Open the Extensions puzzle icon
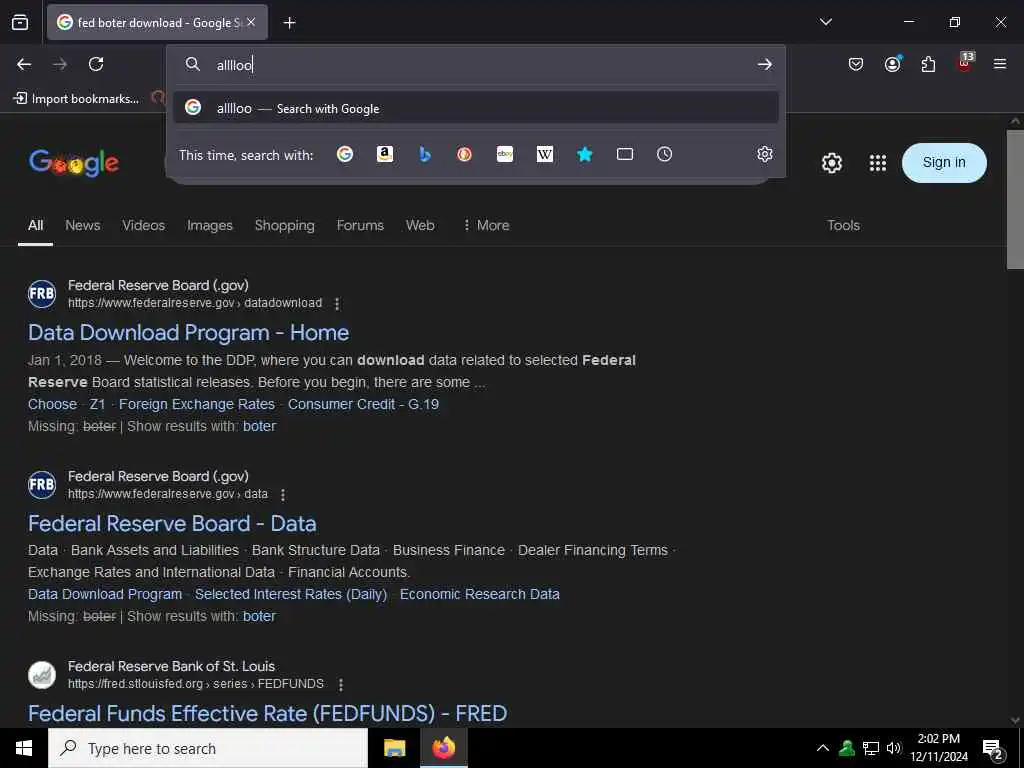The width and height of the screenshot is (1024, 768). click(x=928, y=64)
